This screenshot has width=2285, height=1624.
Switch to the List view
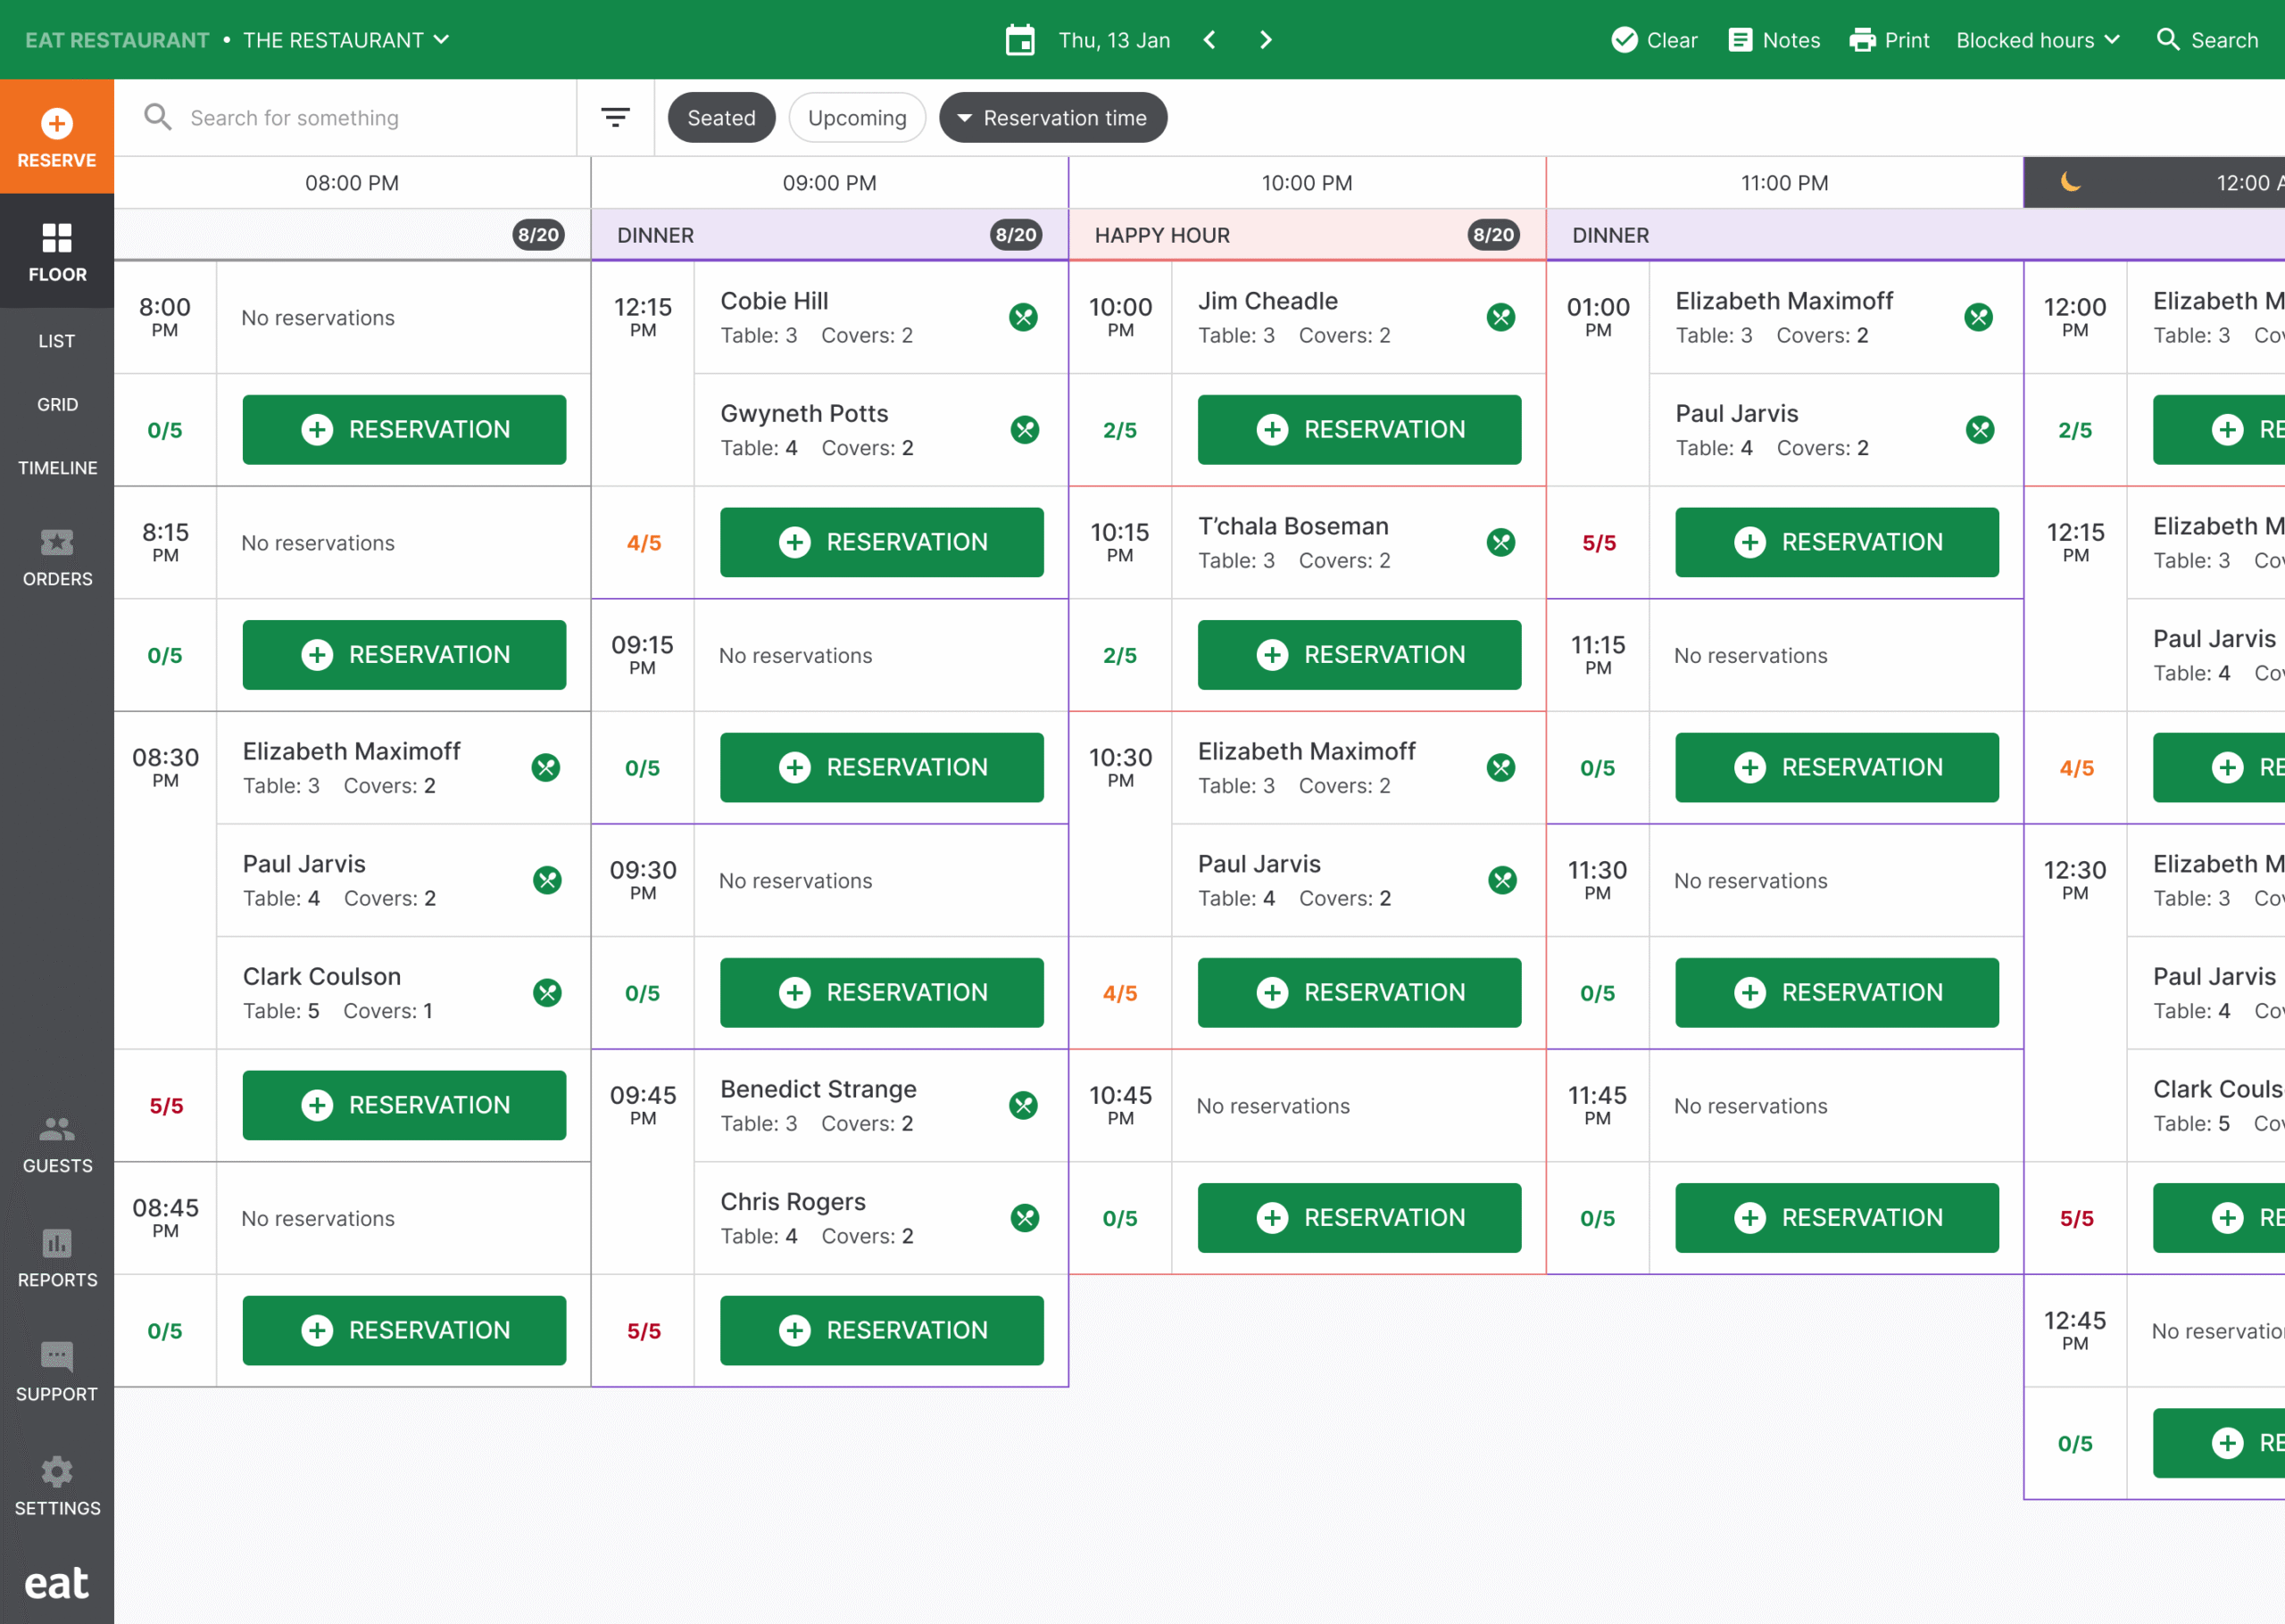tap(57, 340)
